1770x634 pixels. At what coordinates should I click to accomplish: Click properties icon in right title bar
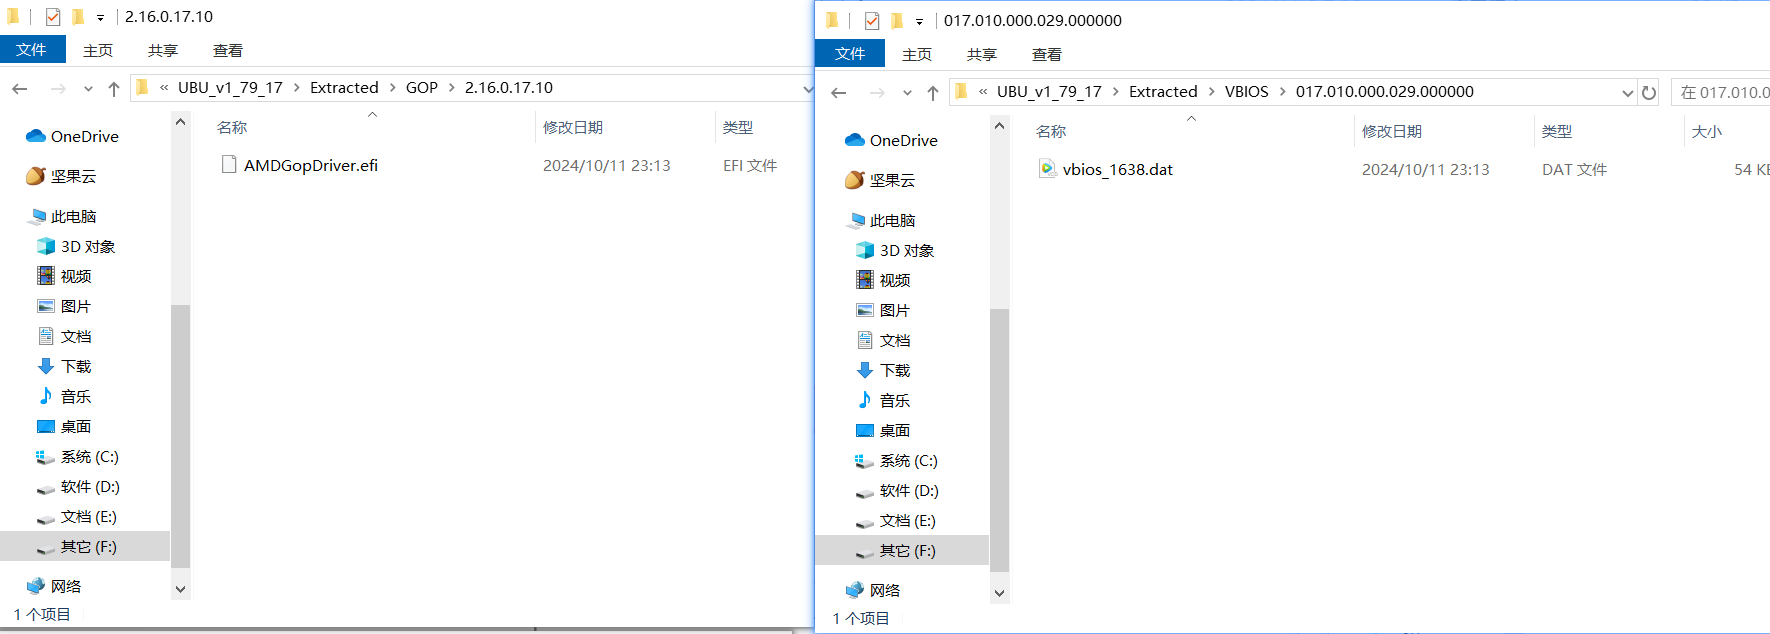point(872,21)
